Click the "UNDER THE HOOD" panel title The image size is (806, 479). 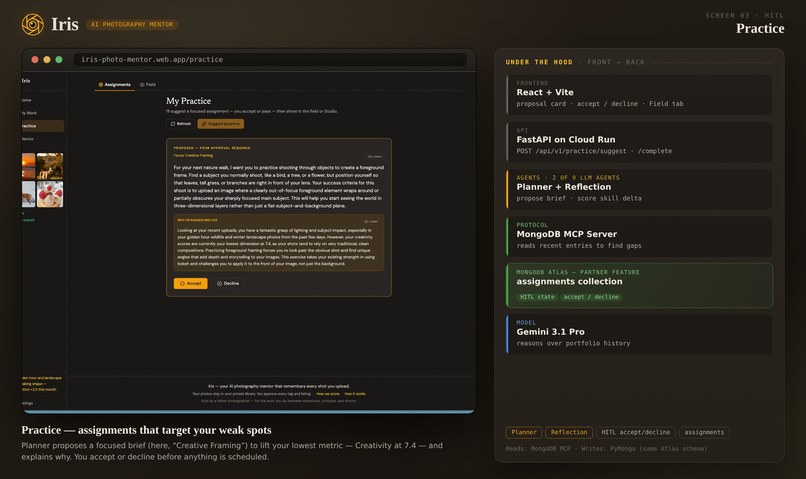tap(539, 62)
